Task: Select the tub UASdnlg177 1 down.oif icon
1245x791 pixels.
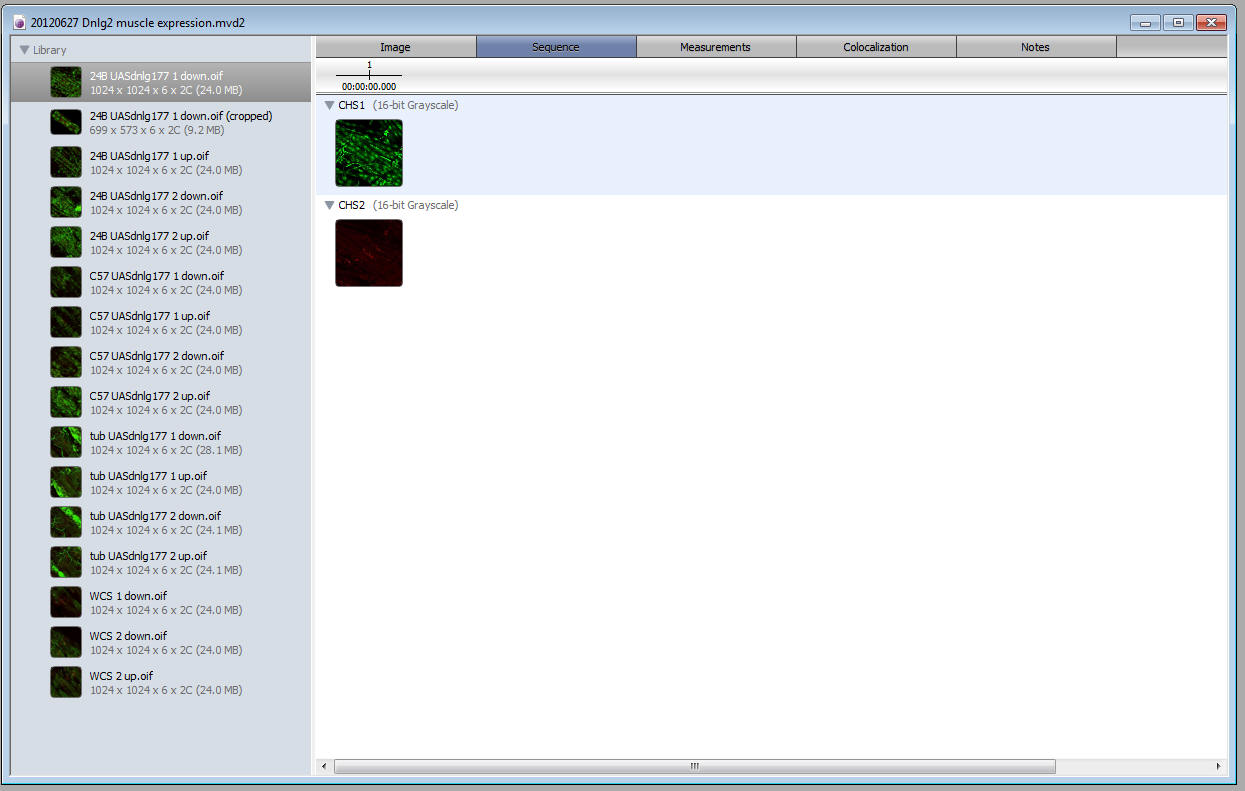Action: (66, 442)
